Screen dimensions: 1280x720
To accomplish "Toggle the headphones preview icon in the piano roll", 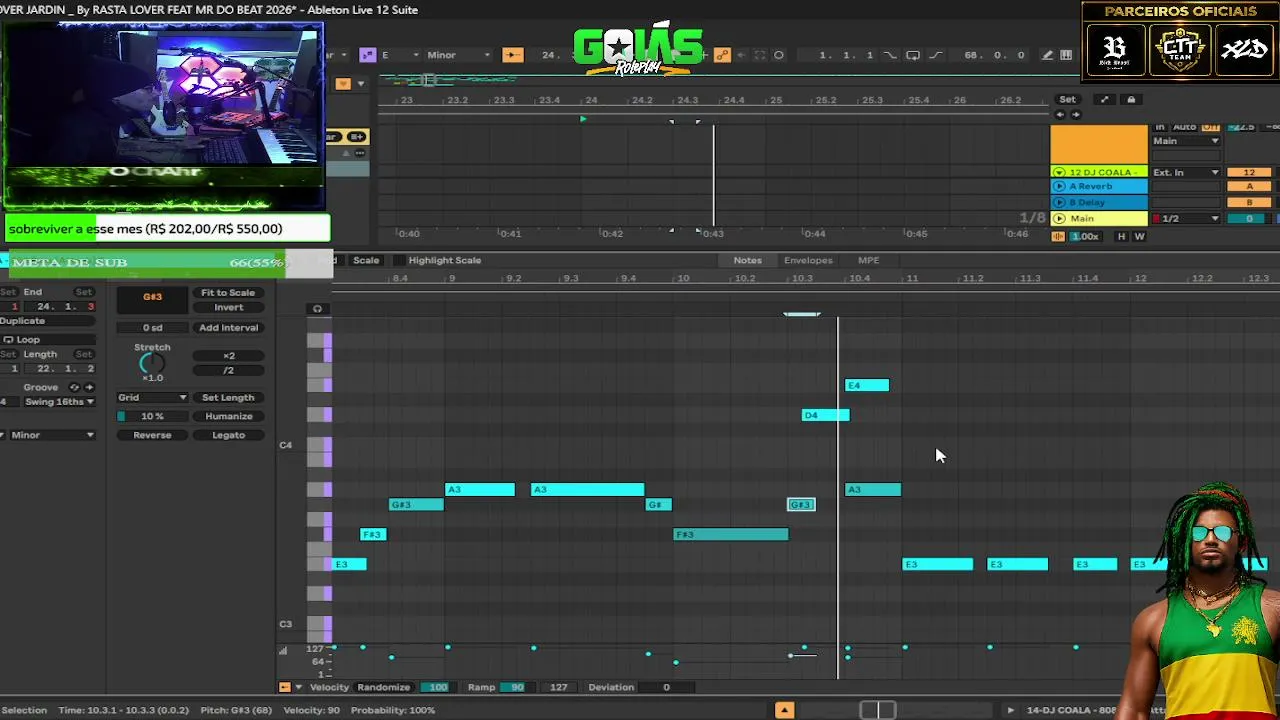I will pyautogui.click(x=317, y=308).
